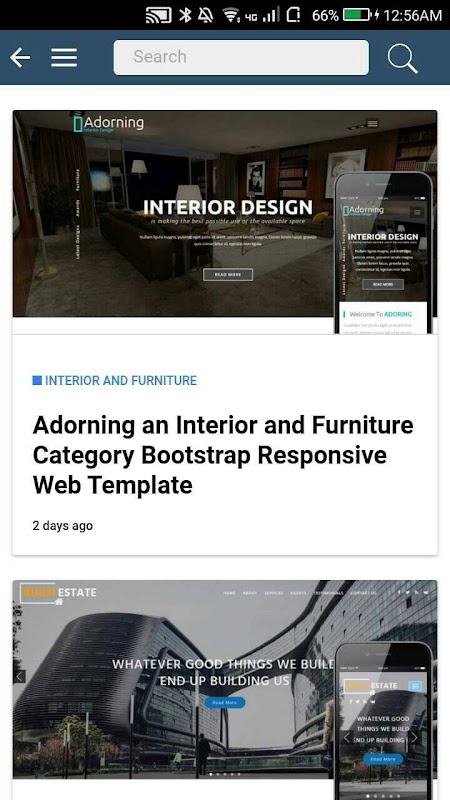Click the Read More button in Adorning preview

(228, 274)
